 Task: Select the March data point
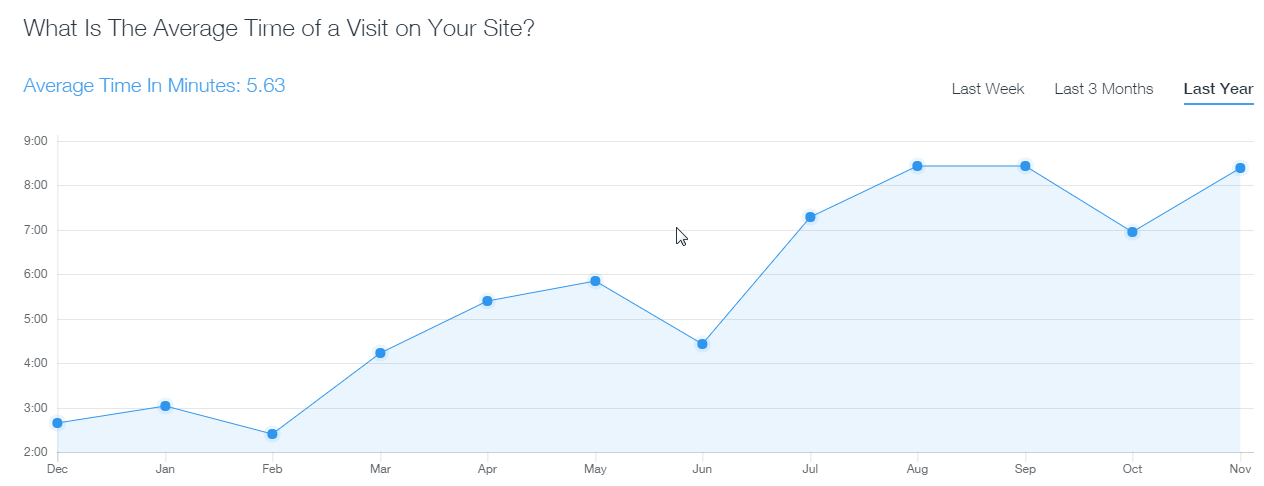tap(380, 353)
